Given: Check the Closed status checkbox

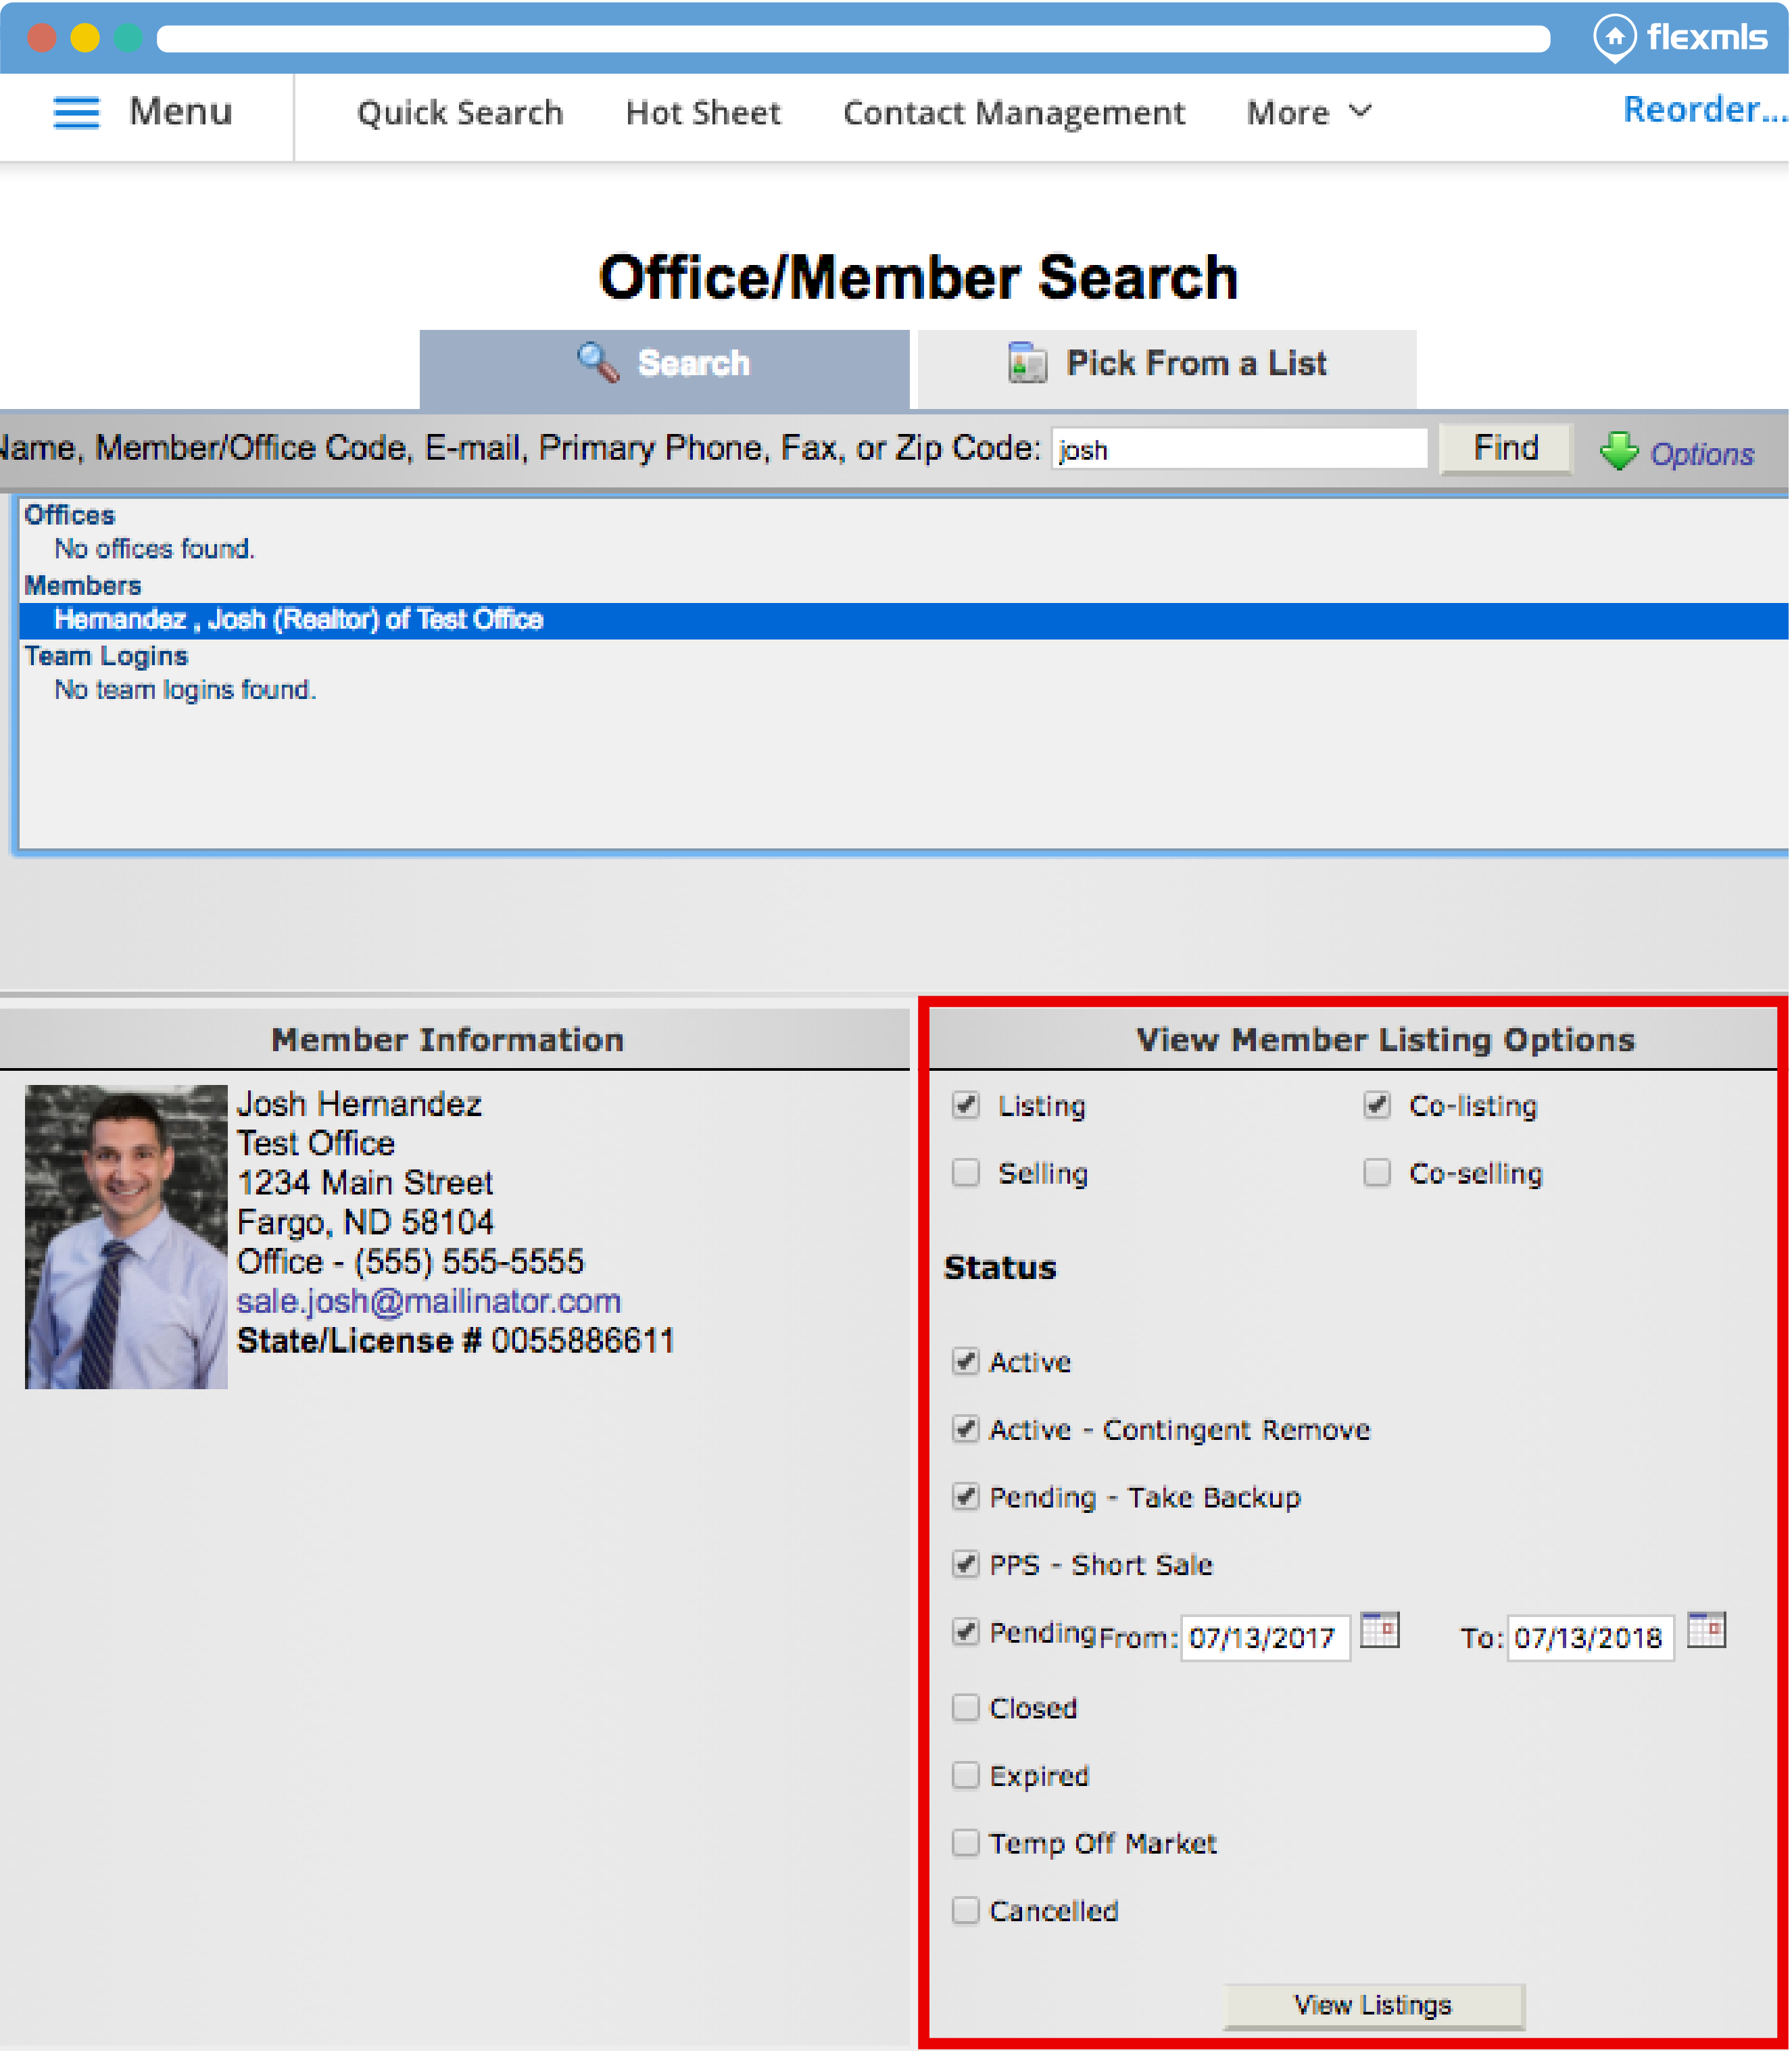Looking at the screenshot, I should [965, 1707].
